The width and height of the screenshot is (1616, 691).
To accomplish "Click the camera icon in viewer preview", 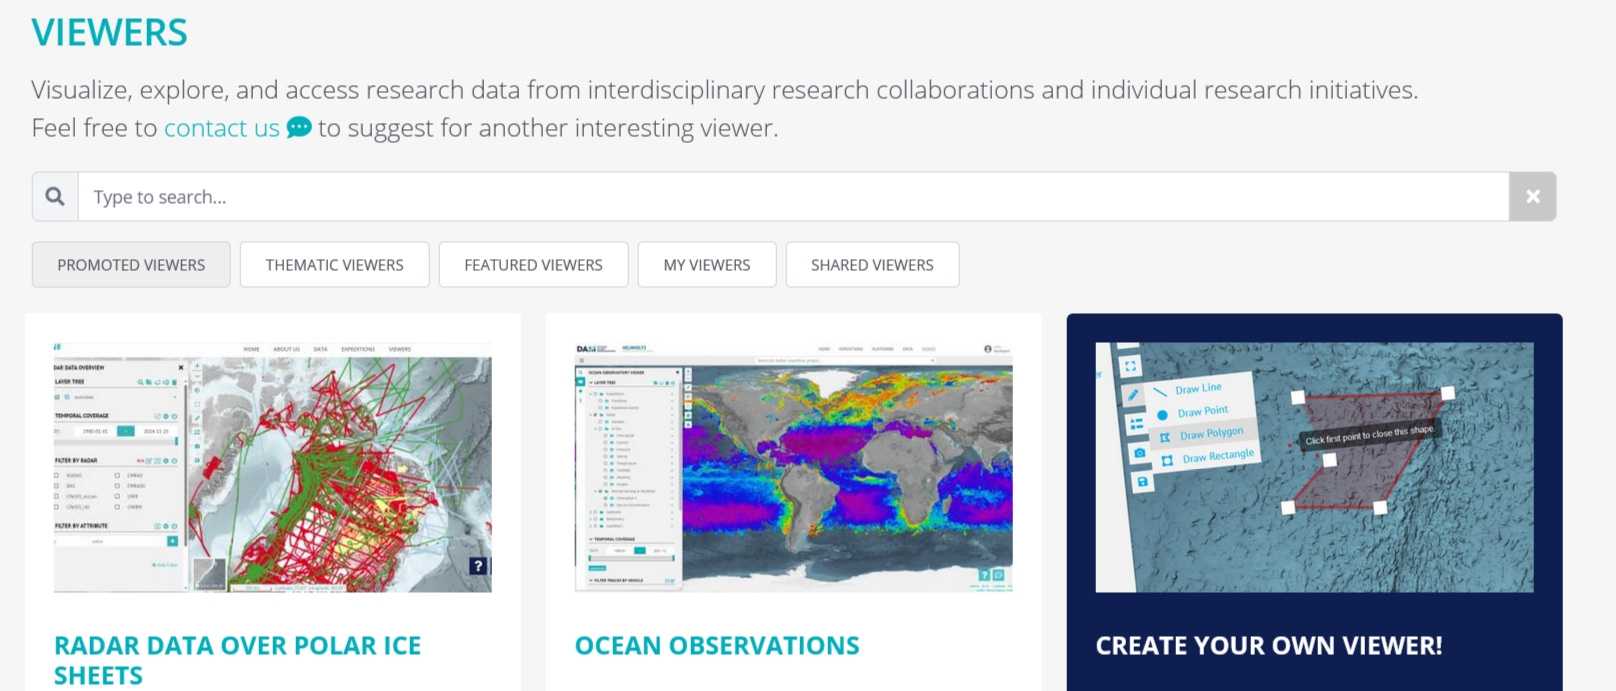I will click(1139, 453).
